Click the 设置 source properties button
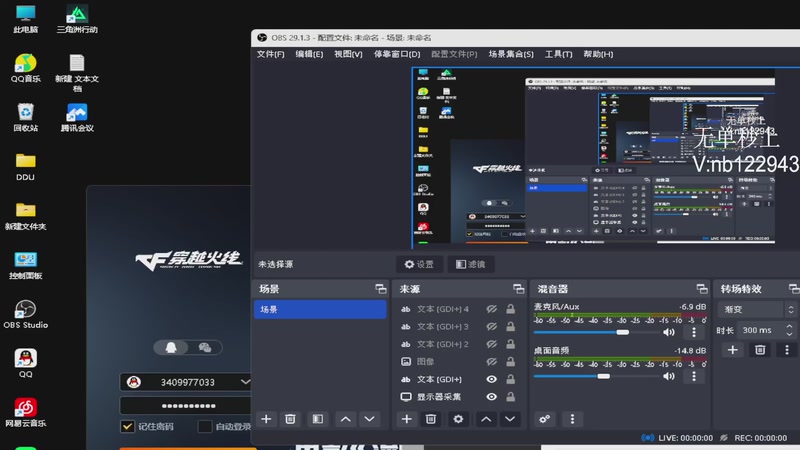The image size is (800, 450). pos(419,264)
